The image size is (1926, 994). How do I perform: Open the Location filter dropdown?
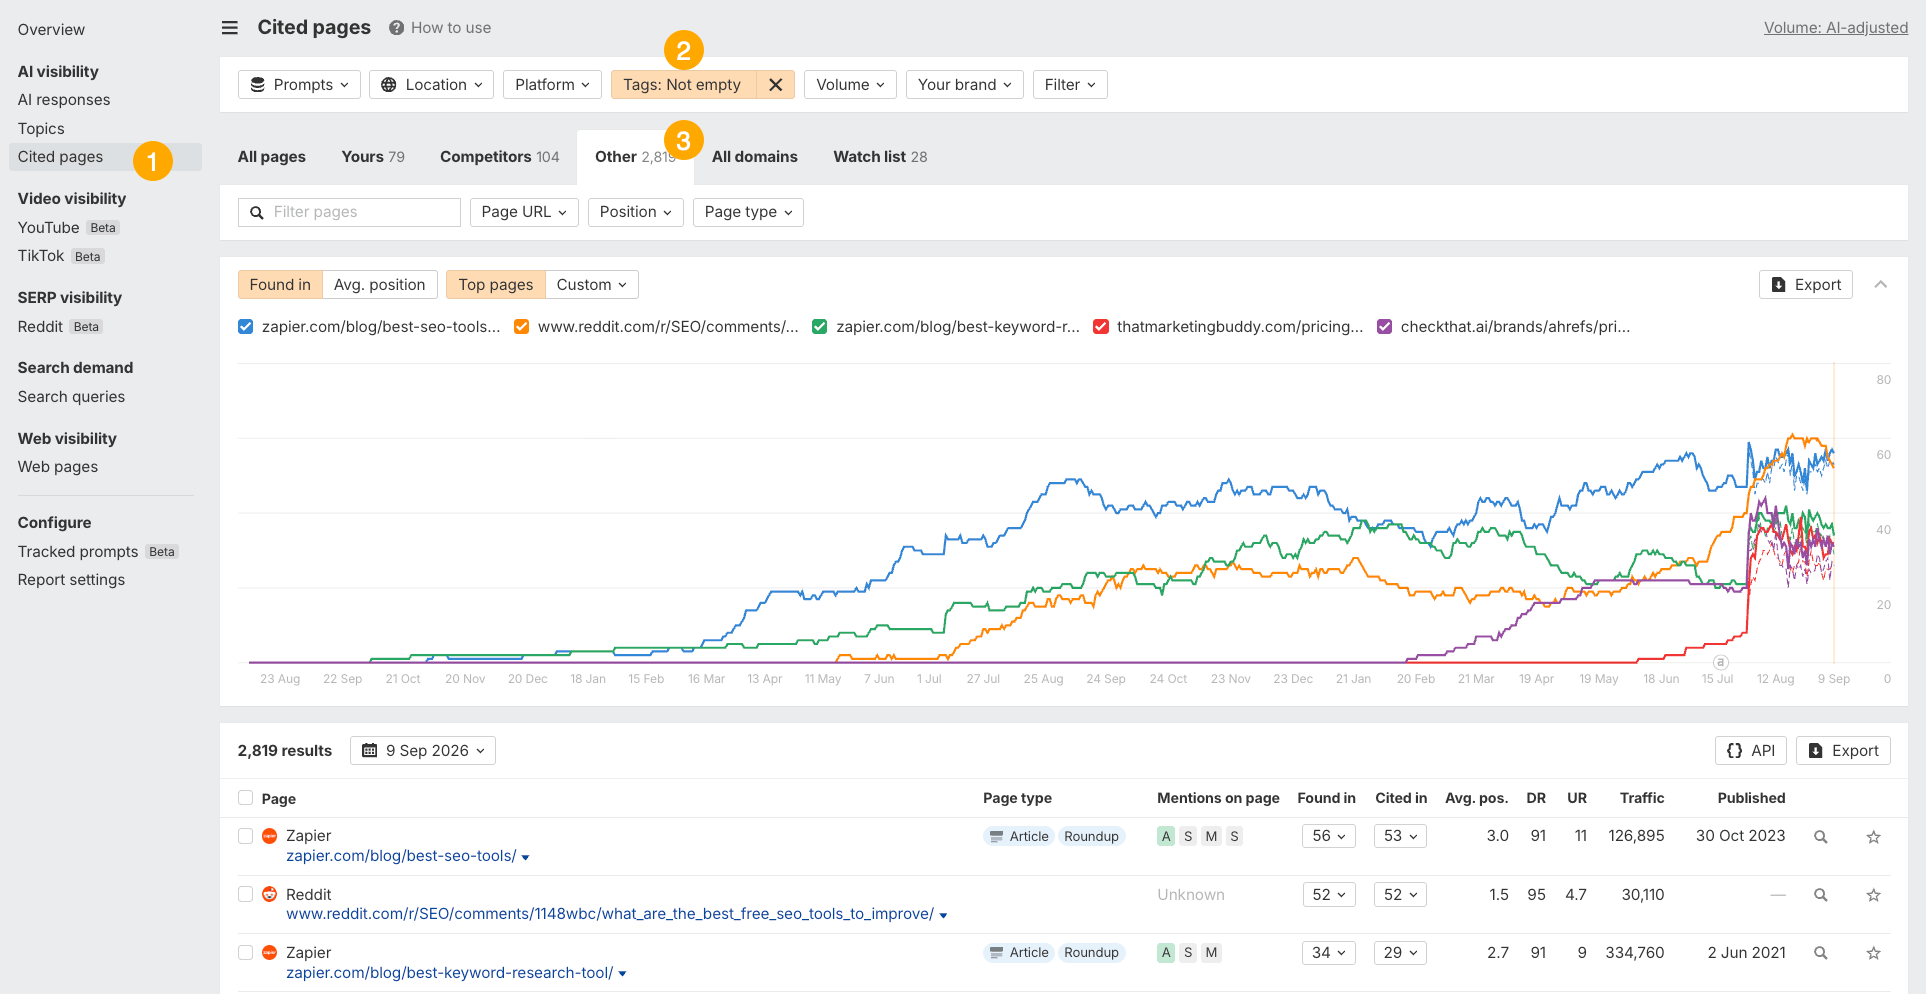coord(431,85)
